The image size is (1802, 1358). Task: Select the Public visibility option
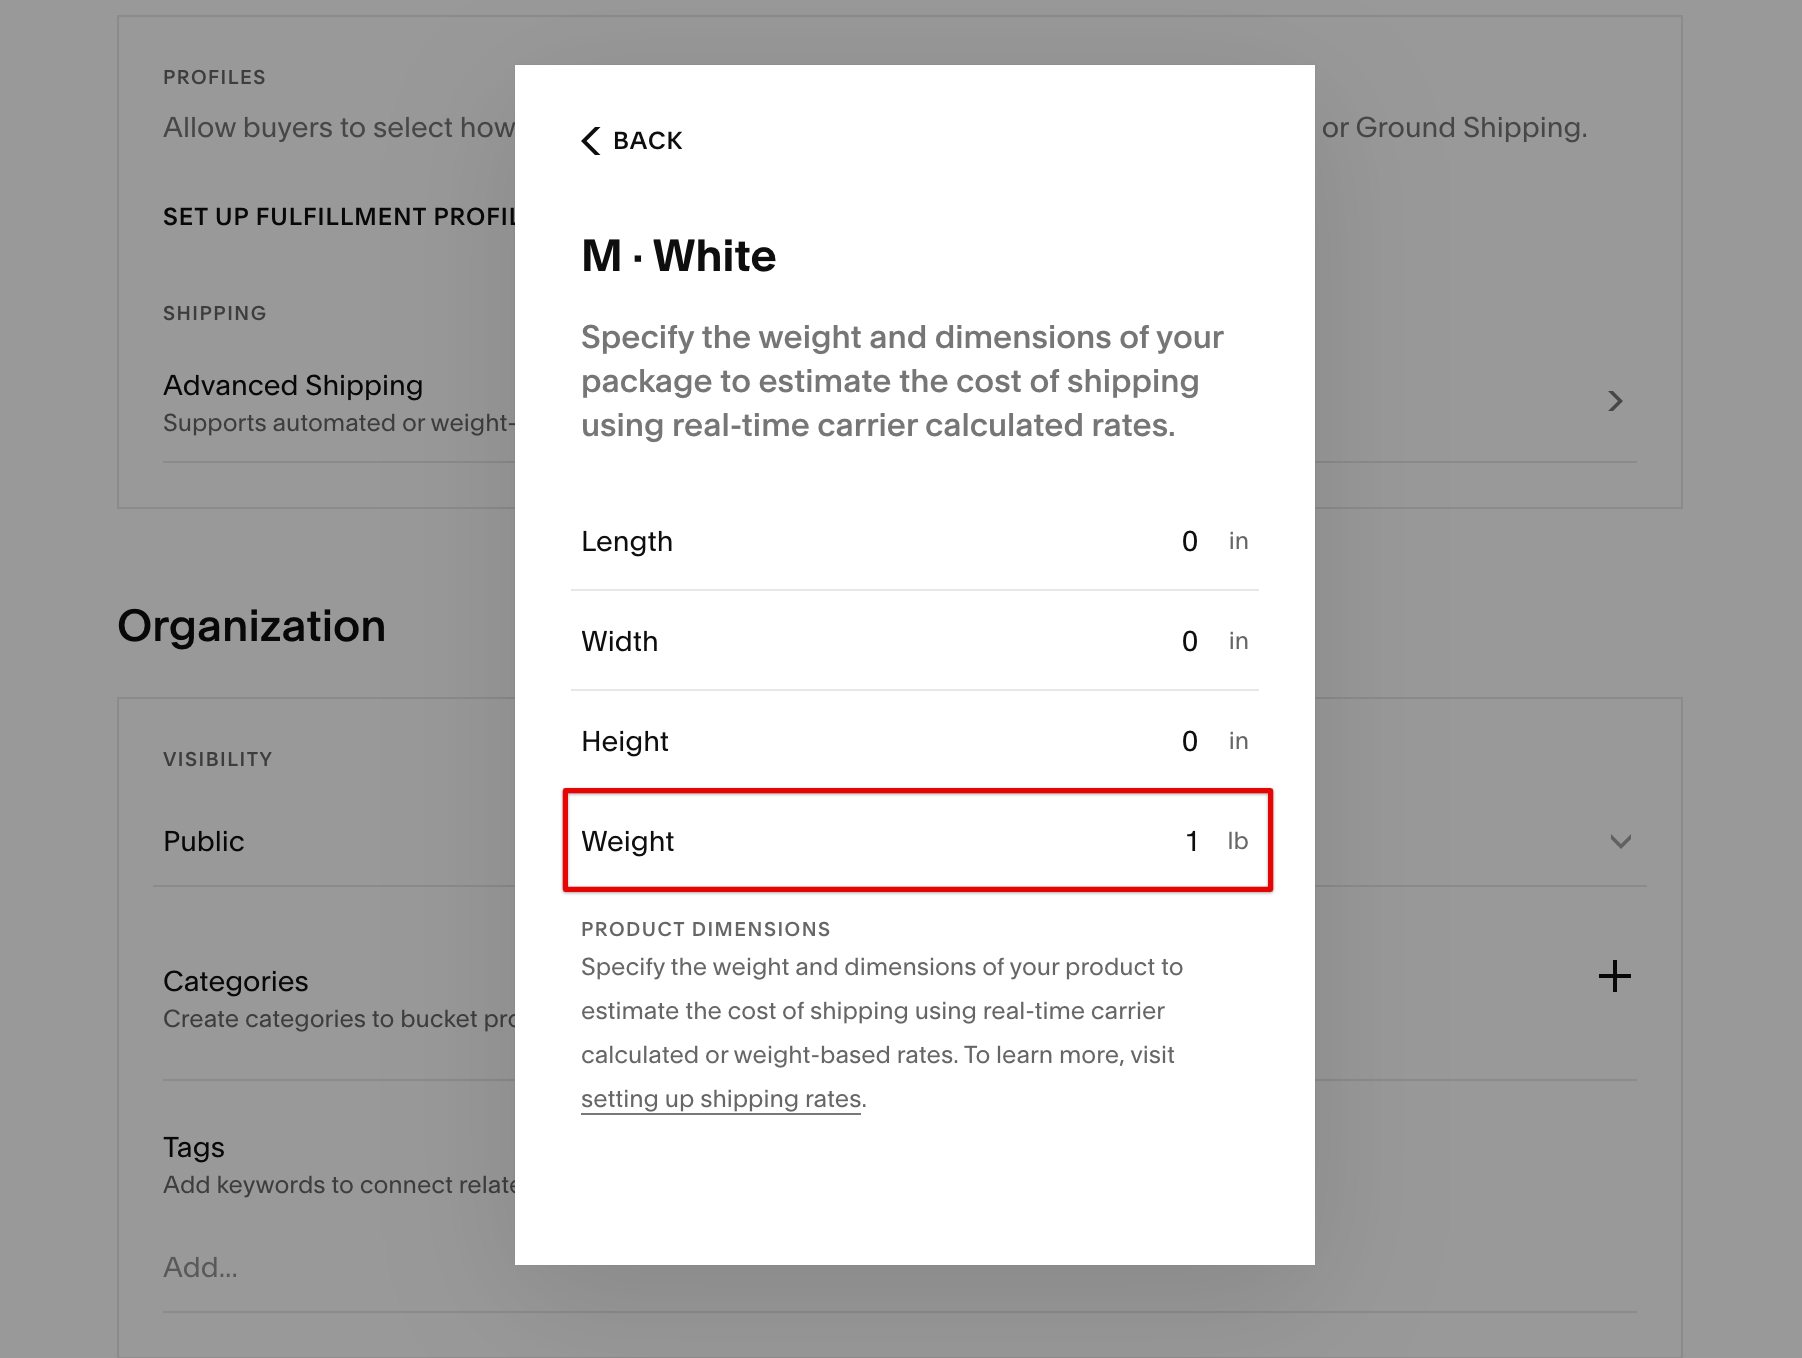pos(204,841)
